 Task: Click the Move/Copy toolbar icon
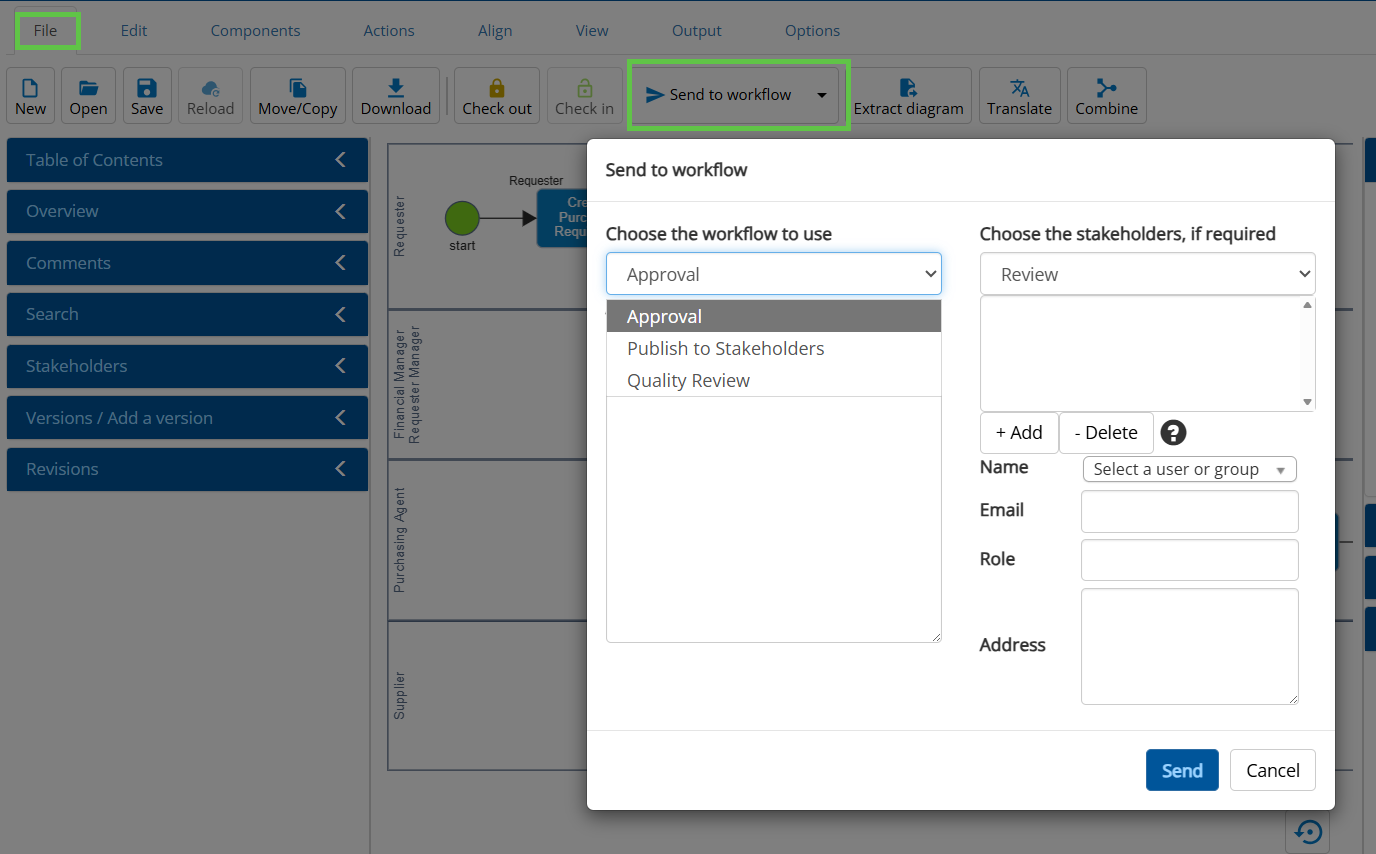298,88
